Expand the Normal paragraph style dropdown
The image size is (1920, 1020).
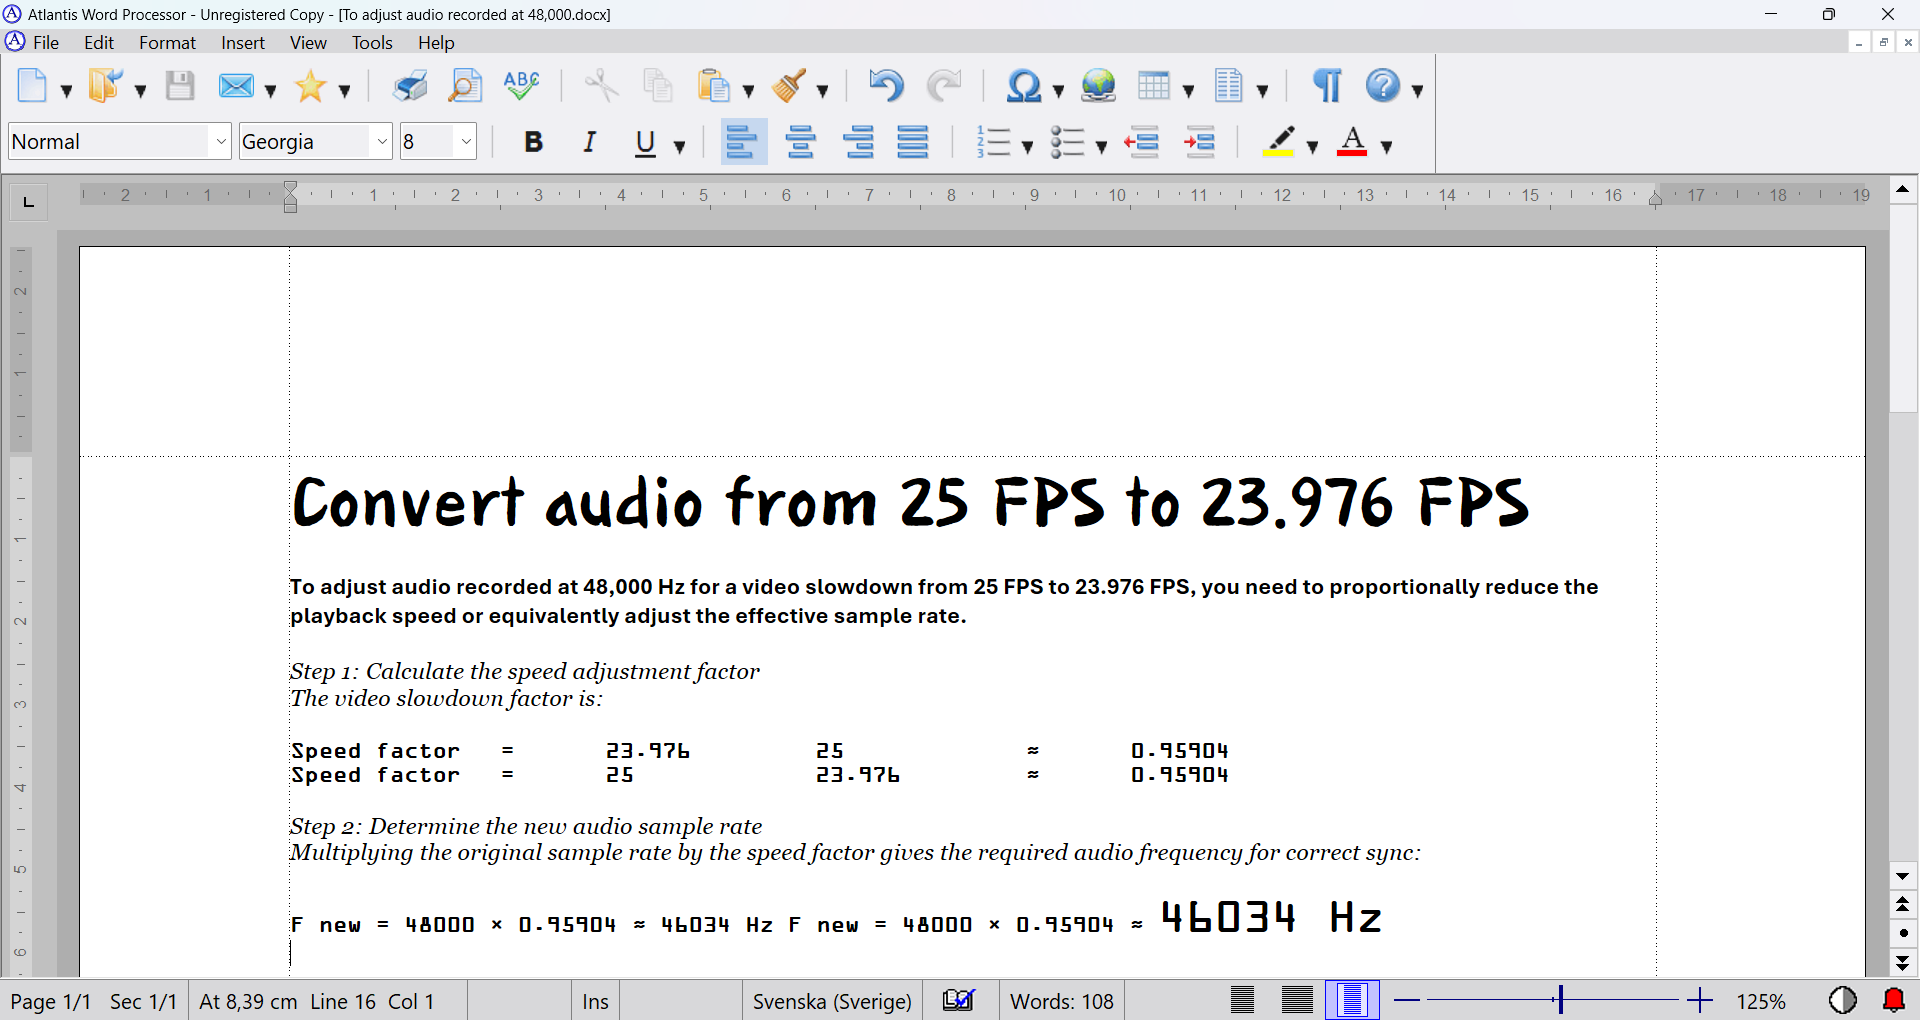pyautogui.click(x=221, y=142)
